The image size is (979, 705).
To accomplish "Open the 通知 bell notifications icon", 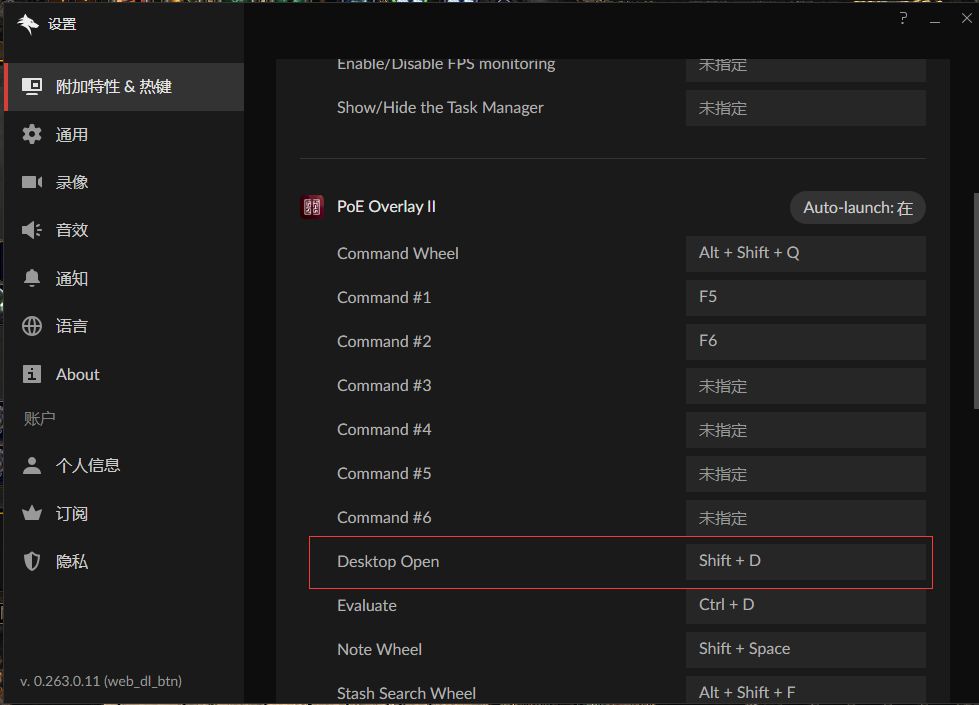I will point(30,278).
